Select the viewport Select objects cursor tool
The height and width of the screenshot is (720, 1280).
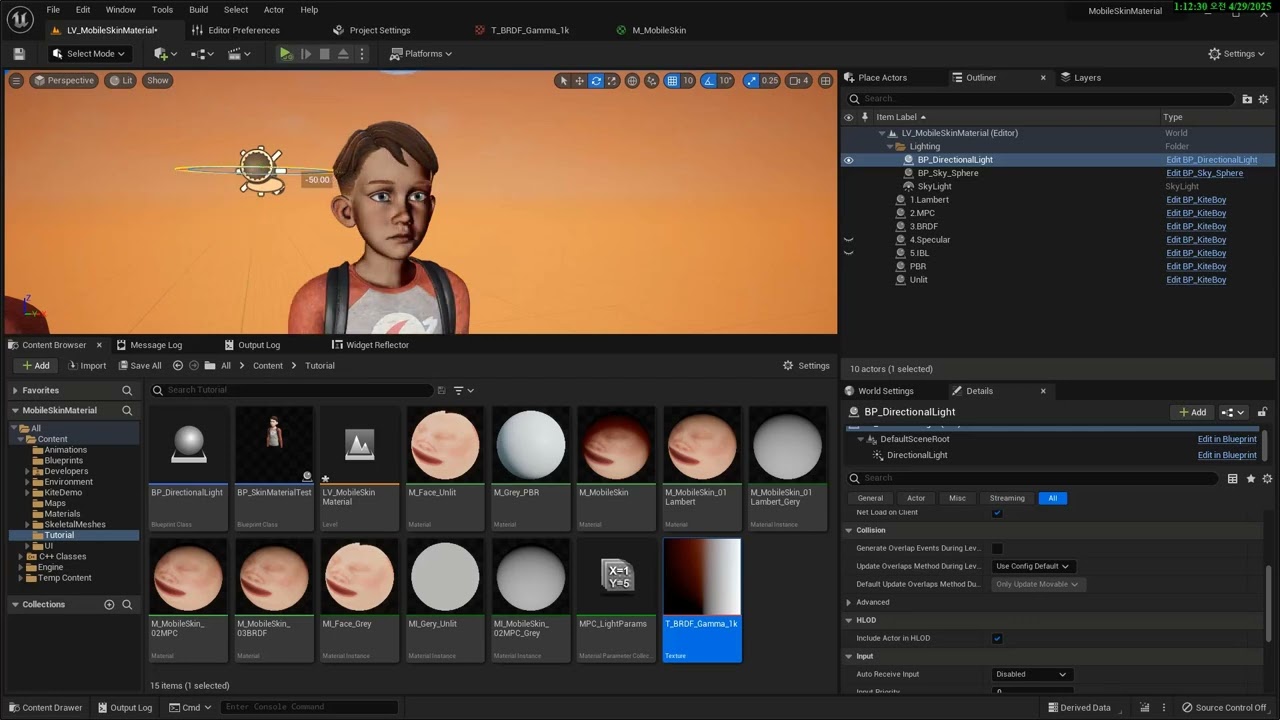pos(563,81)
